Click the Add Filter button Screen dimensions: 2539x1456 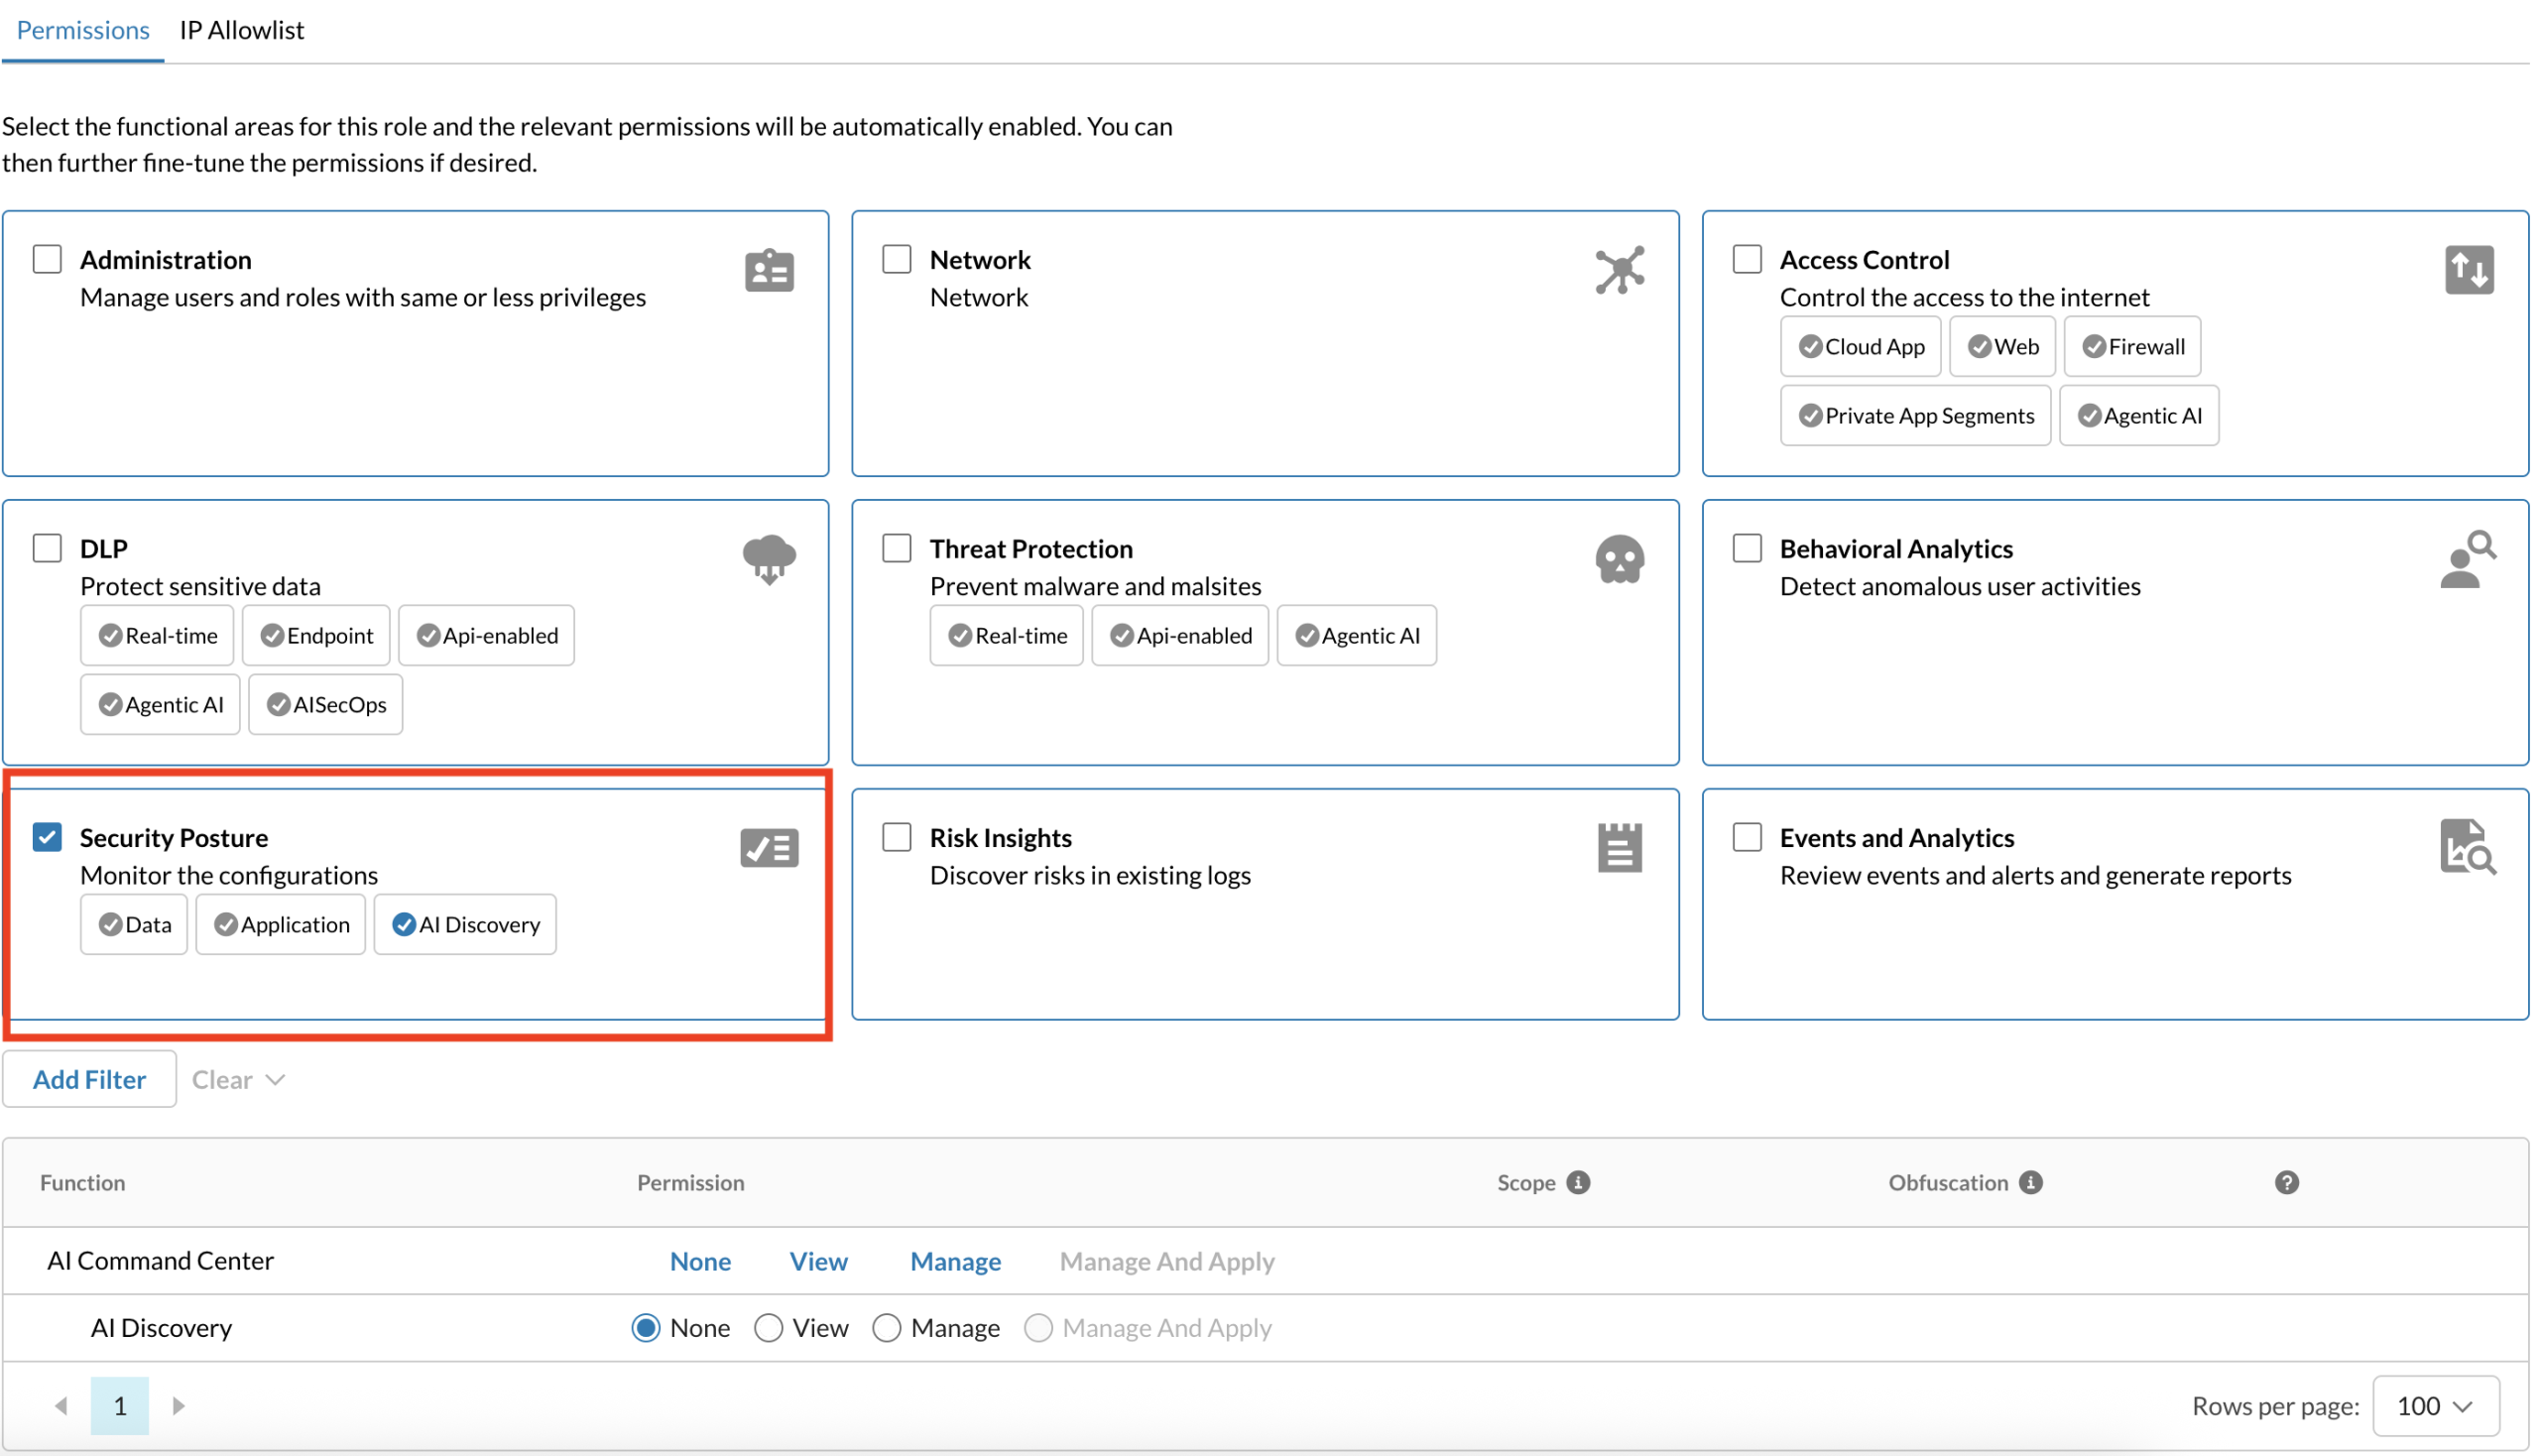[90, 1079]
